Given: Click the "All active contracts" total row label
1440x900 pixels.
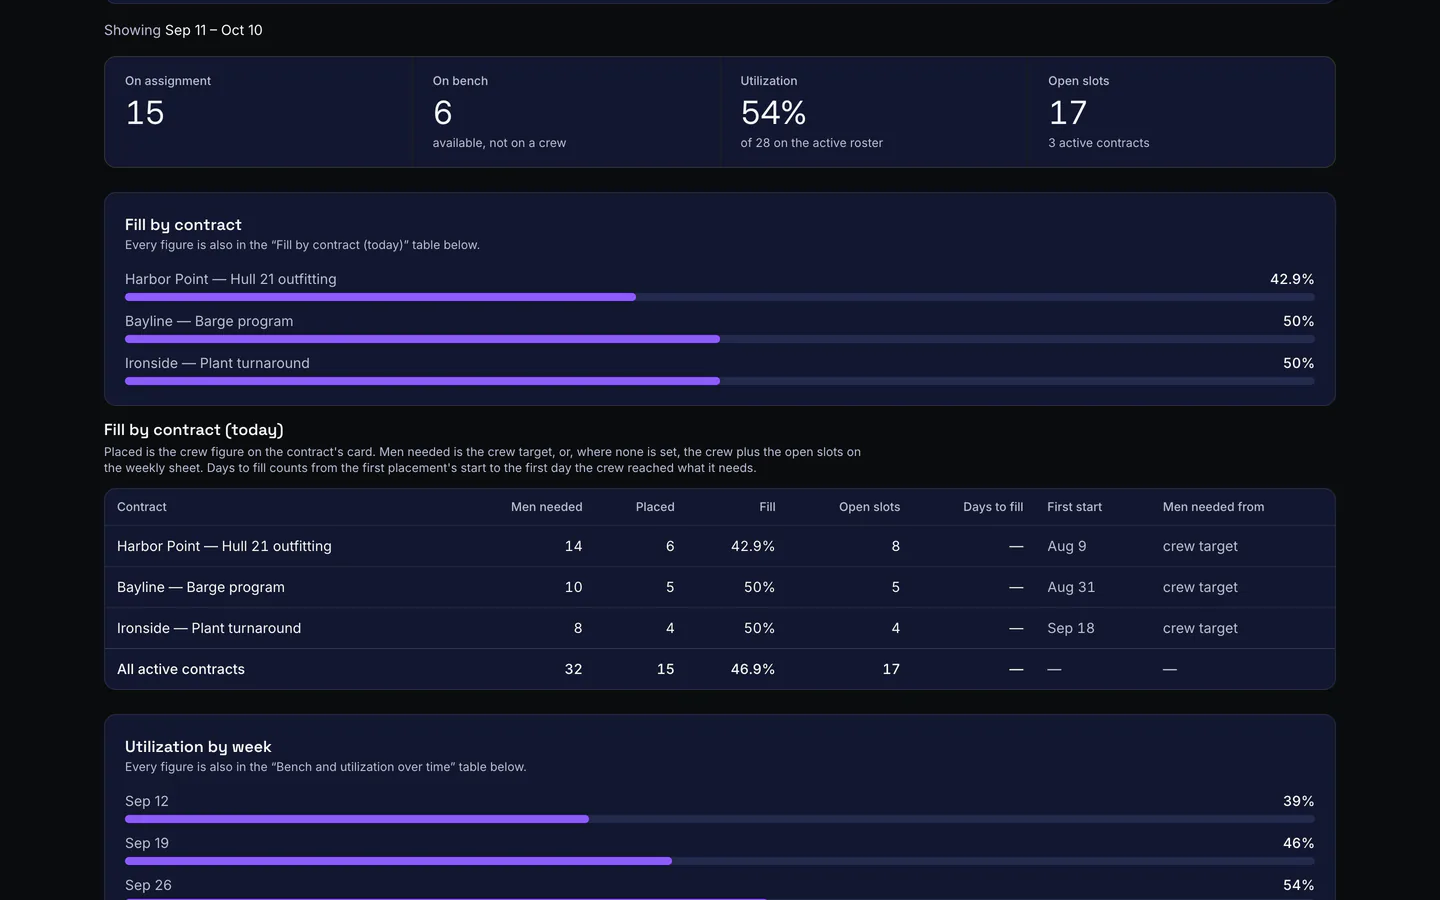Looking at the screenshot, I should click(x=181, y=669).
